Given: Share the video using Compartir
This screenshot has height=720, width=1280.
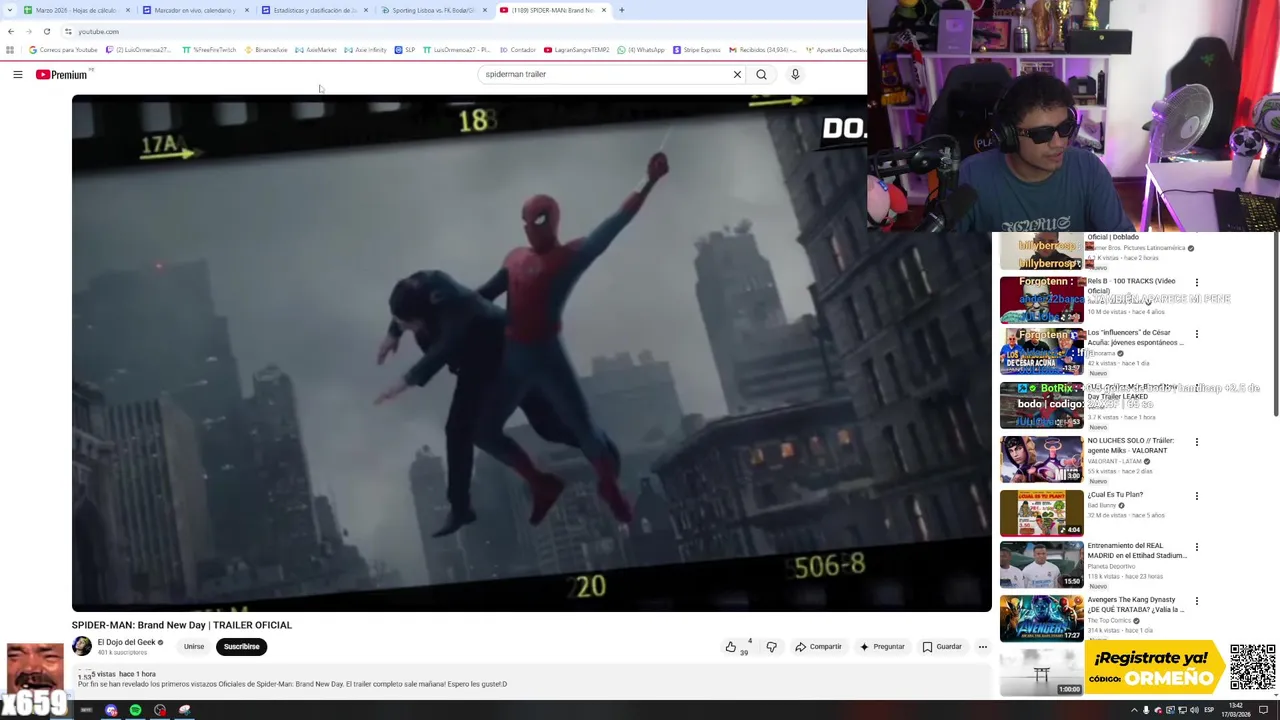Looking at the screenshot, I should 818,647.
